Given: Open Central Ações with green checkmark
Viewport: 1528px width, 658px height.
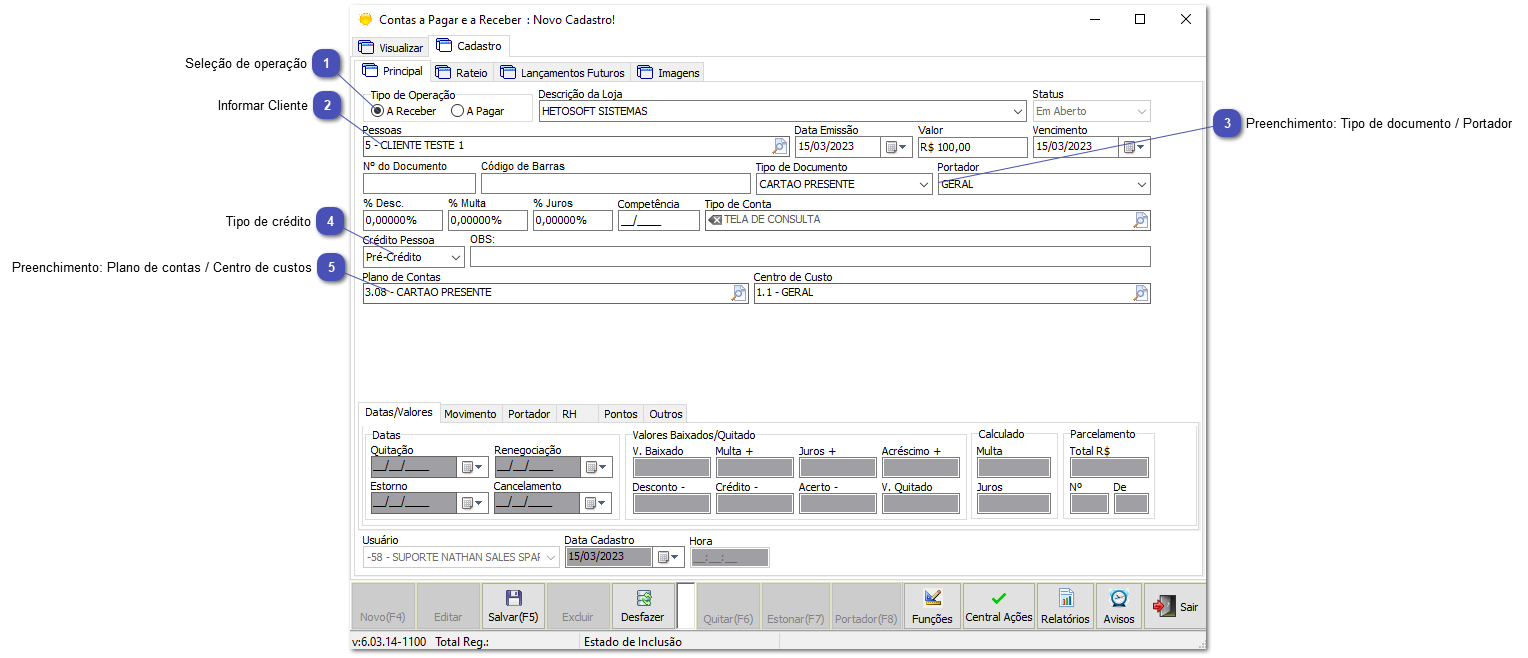Looking at the screenshot, I should 998,608.
